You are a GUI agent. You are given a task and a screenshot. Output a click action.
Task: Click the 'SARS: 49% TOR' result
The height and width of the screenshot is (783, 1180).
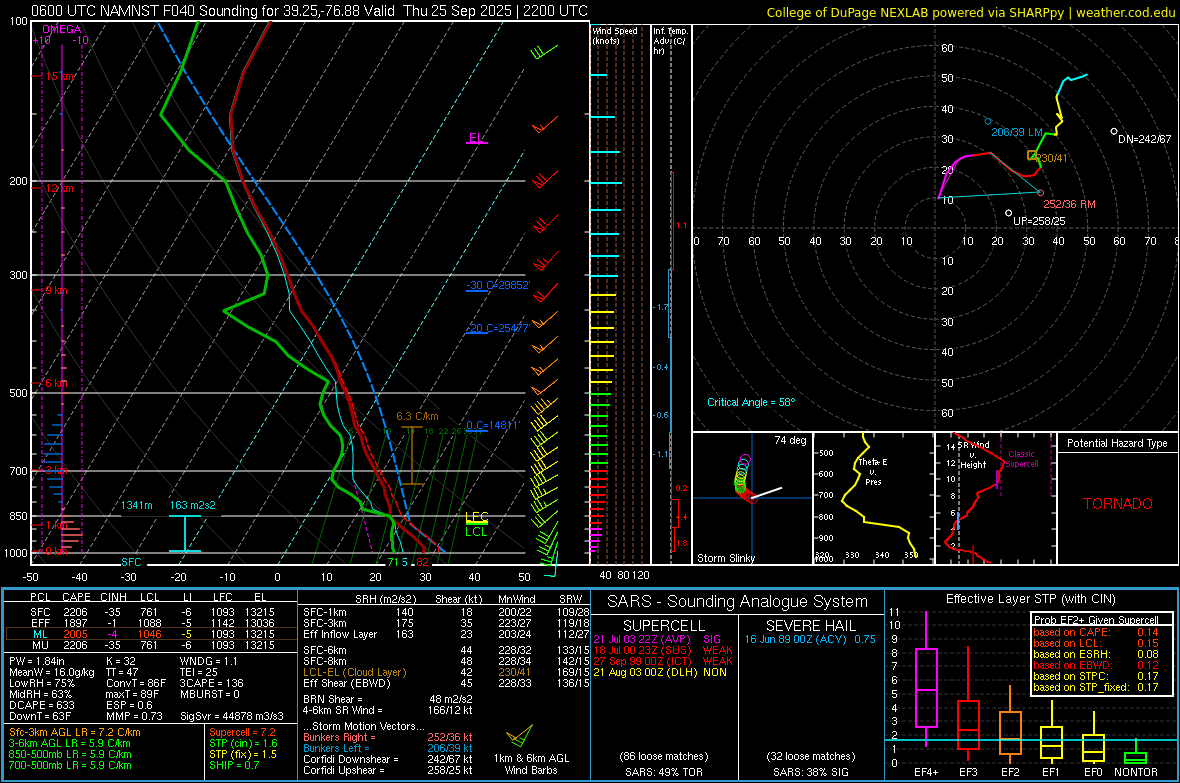[664, 772]
